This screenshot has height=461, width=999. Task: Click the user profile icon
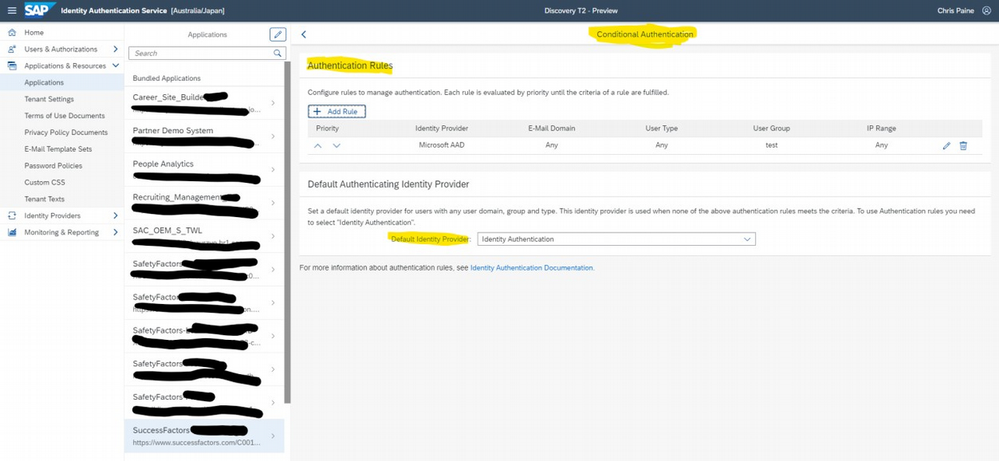tap(986, 10)
